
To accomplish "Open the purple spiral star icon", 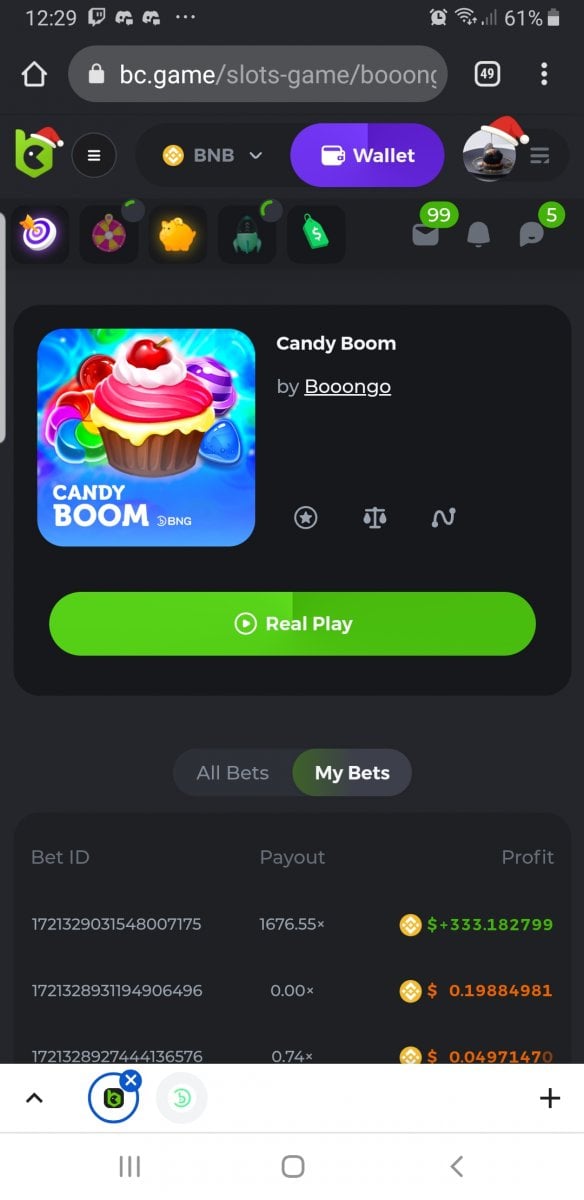I will [40, 234].
